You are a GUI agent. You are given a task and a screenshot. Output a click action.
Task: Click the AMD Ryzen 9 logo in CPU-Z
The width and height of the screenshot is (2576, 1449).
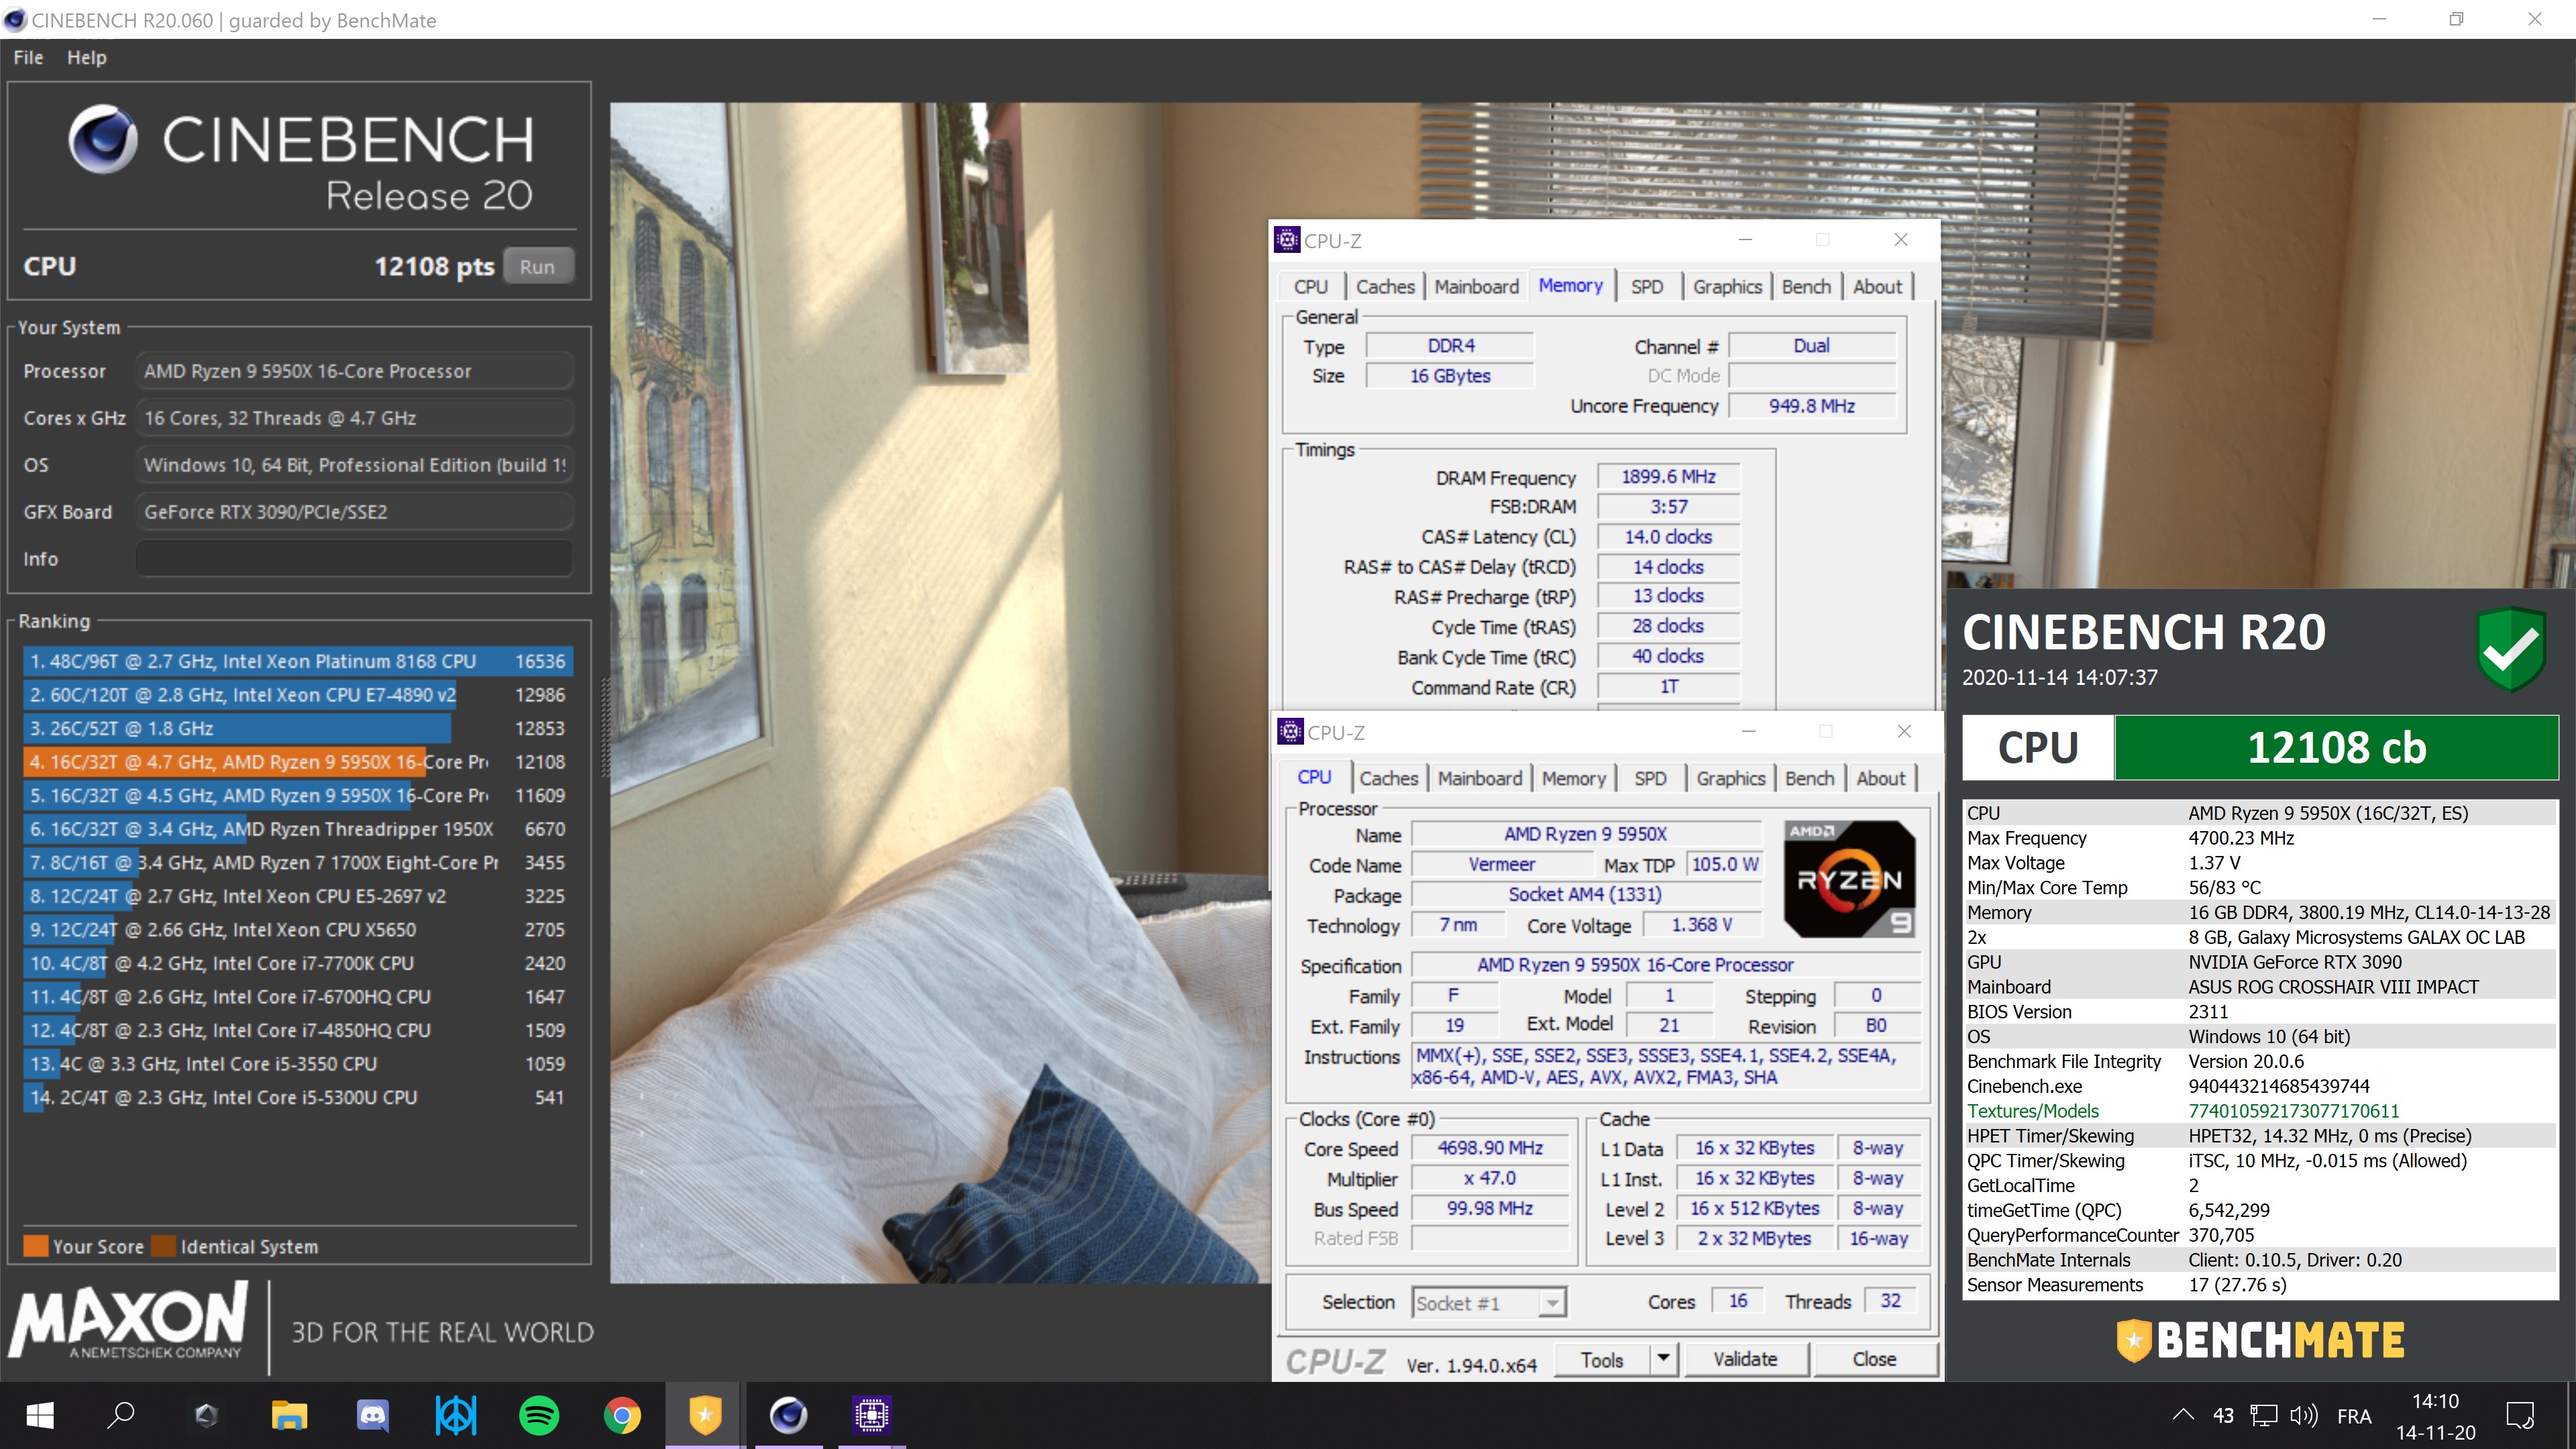1850,879
